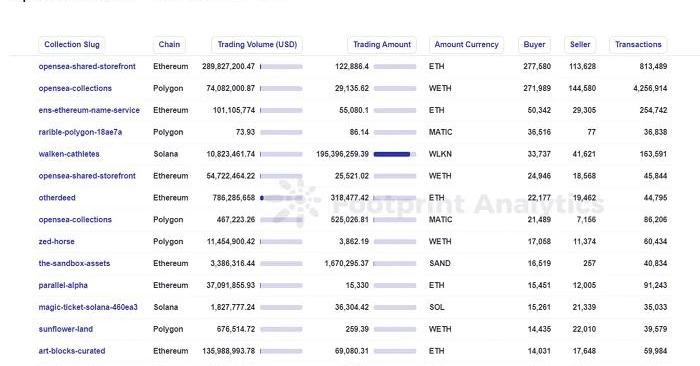The width and height of the screenshot is (700, 366).
Task: Select the walken-cathletes link
Action: 69,154
